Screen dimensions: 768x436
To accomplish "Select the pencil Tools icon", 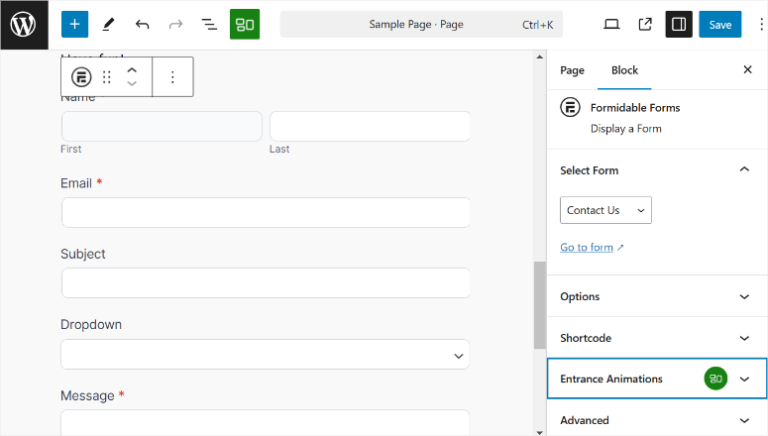I will click(108, 24).
